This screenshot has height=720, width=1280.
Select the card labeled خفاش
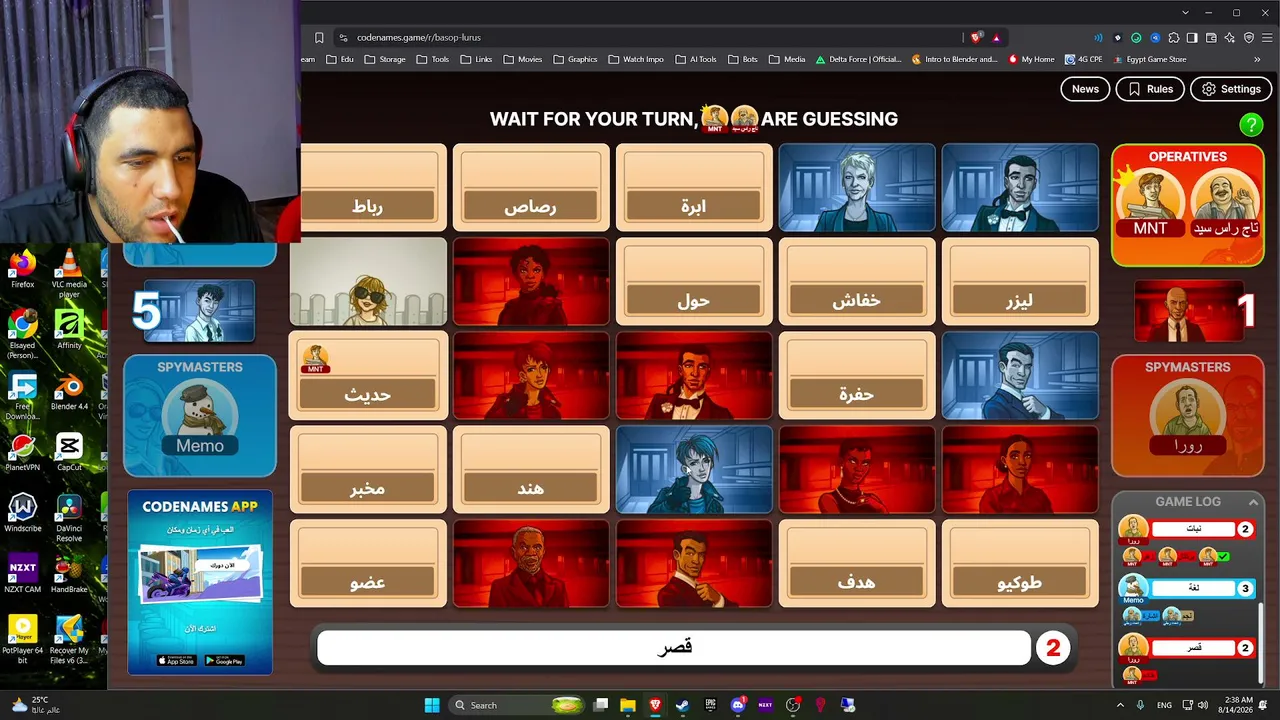[x=857, y=282]
